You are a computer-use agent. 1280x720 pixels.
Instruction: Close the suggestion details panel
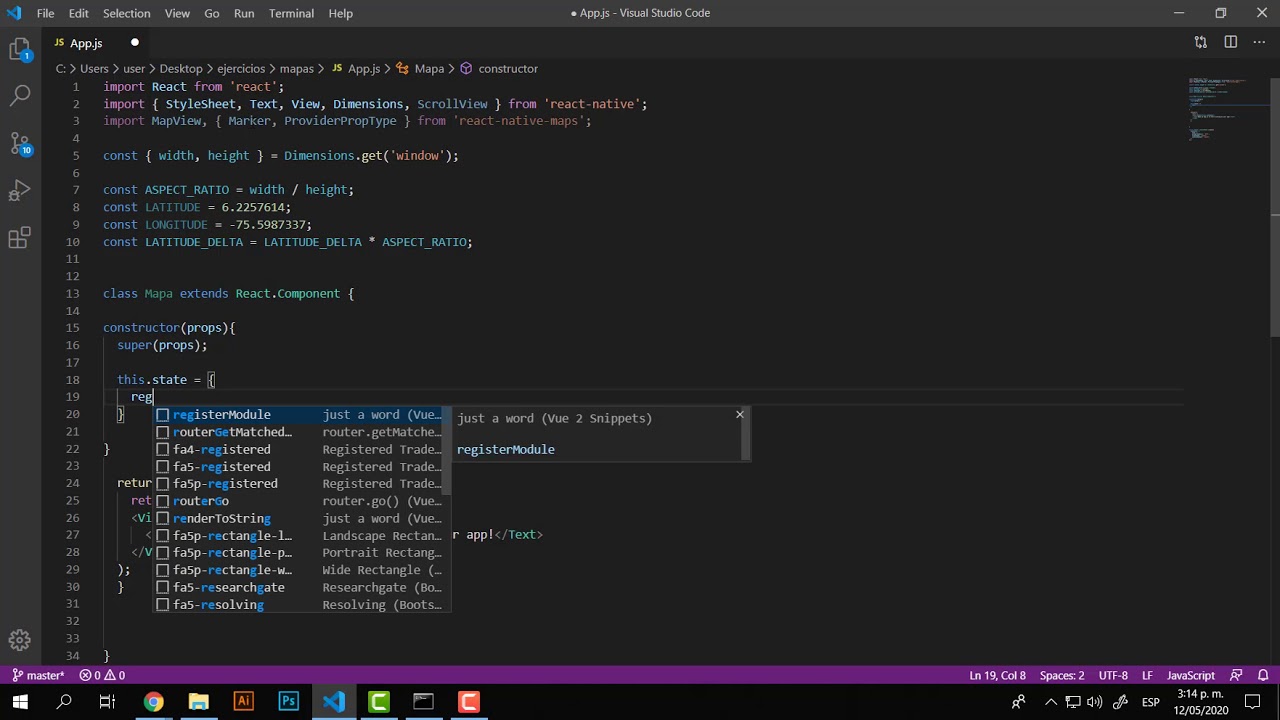pos(740,414)
